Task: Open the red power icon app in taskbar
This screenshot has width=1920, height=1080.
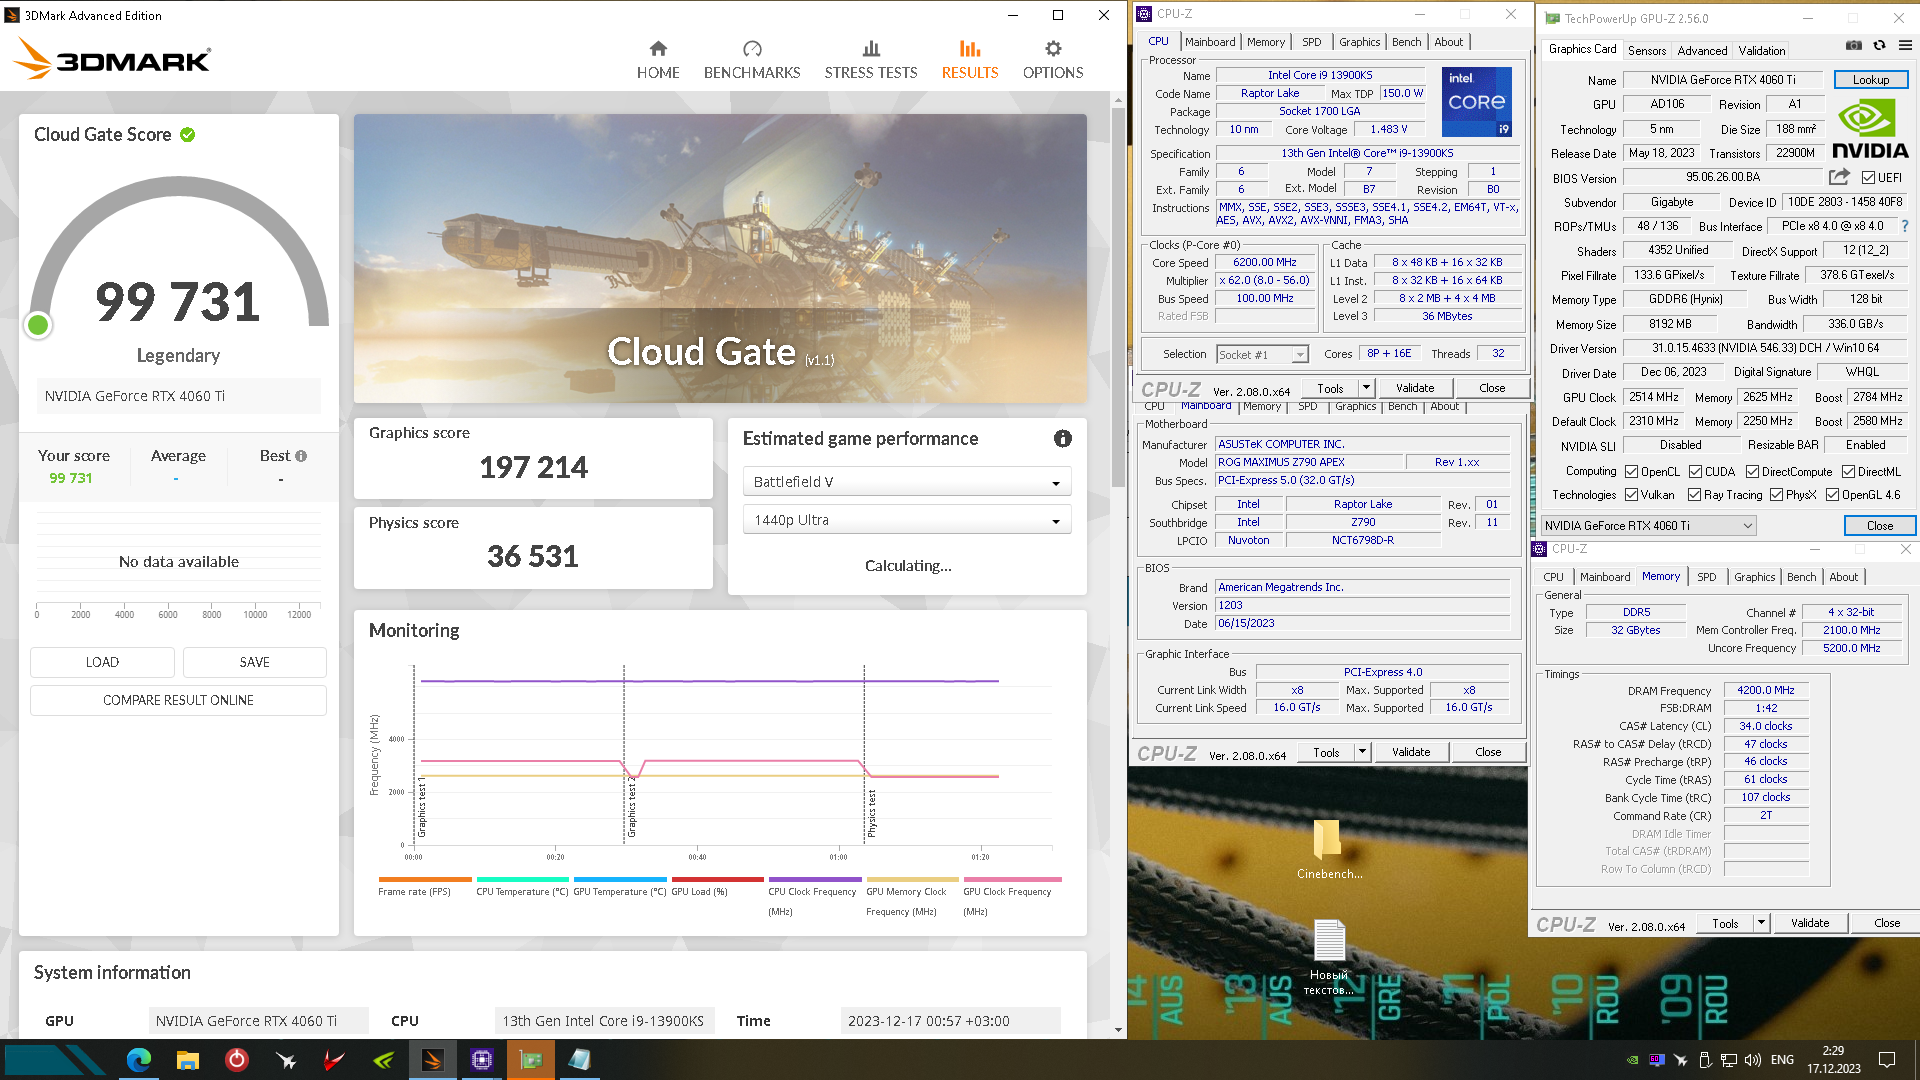Action: click(x=237, y=1060)
